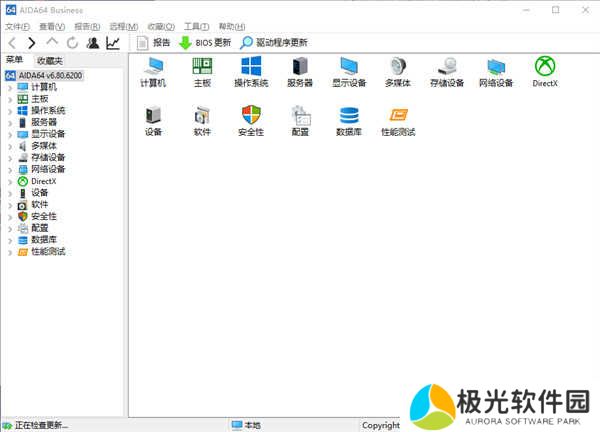Open the 主板 motherboard icon in main panel
This screenshot has height=432, width=600.
pyautogui.click(x=202, y=68)
